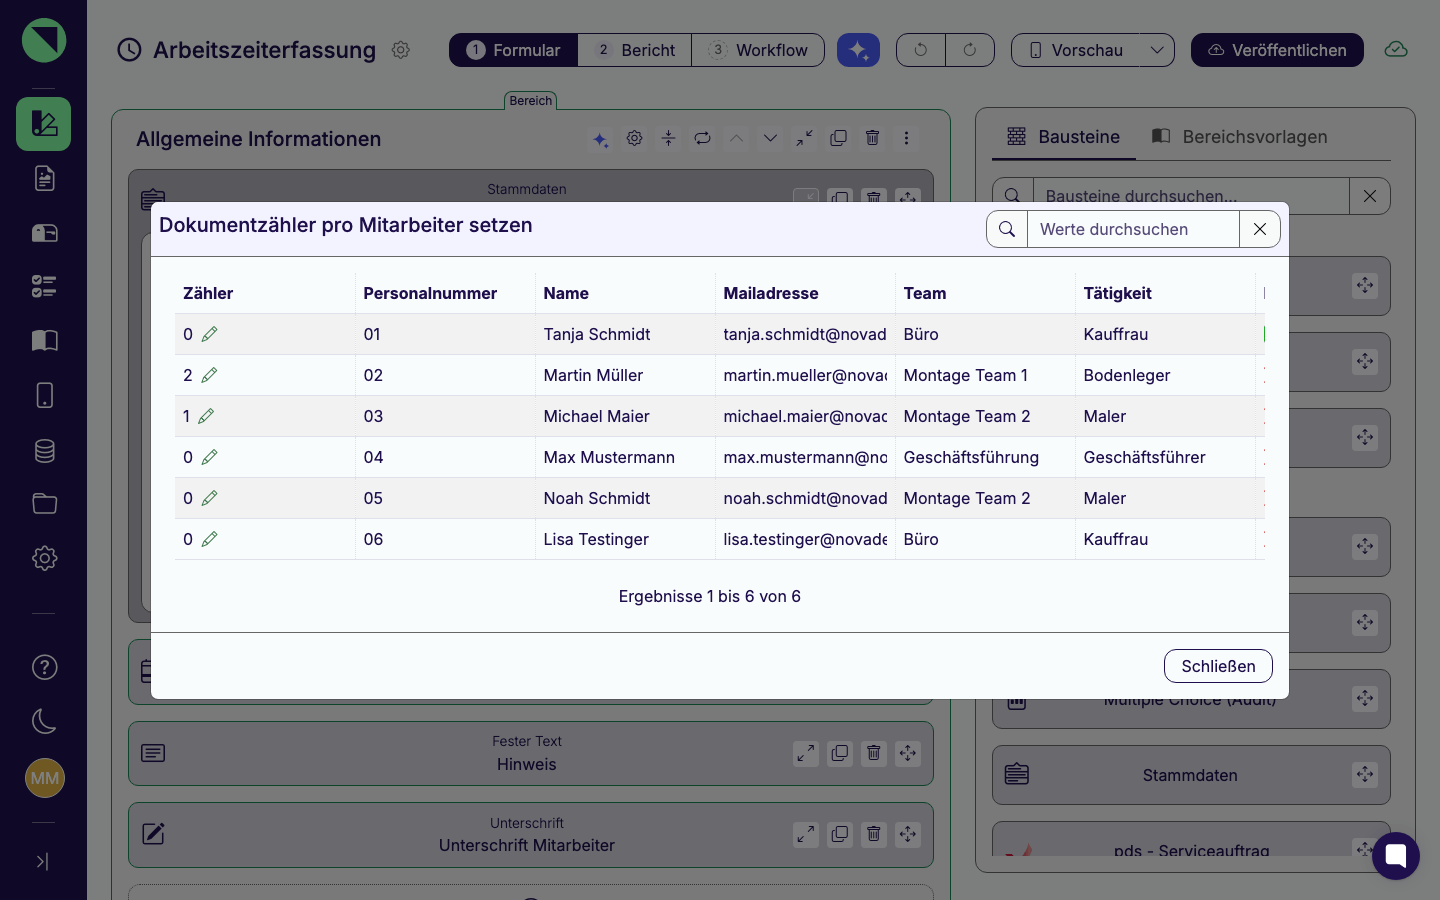Open the MM user avatar menu
Screen dimensions: 1440x900
click(x=44, y=778)
